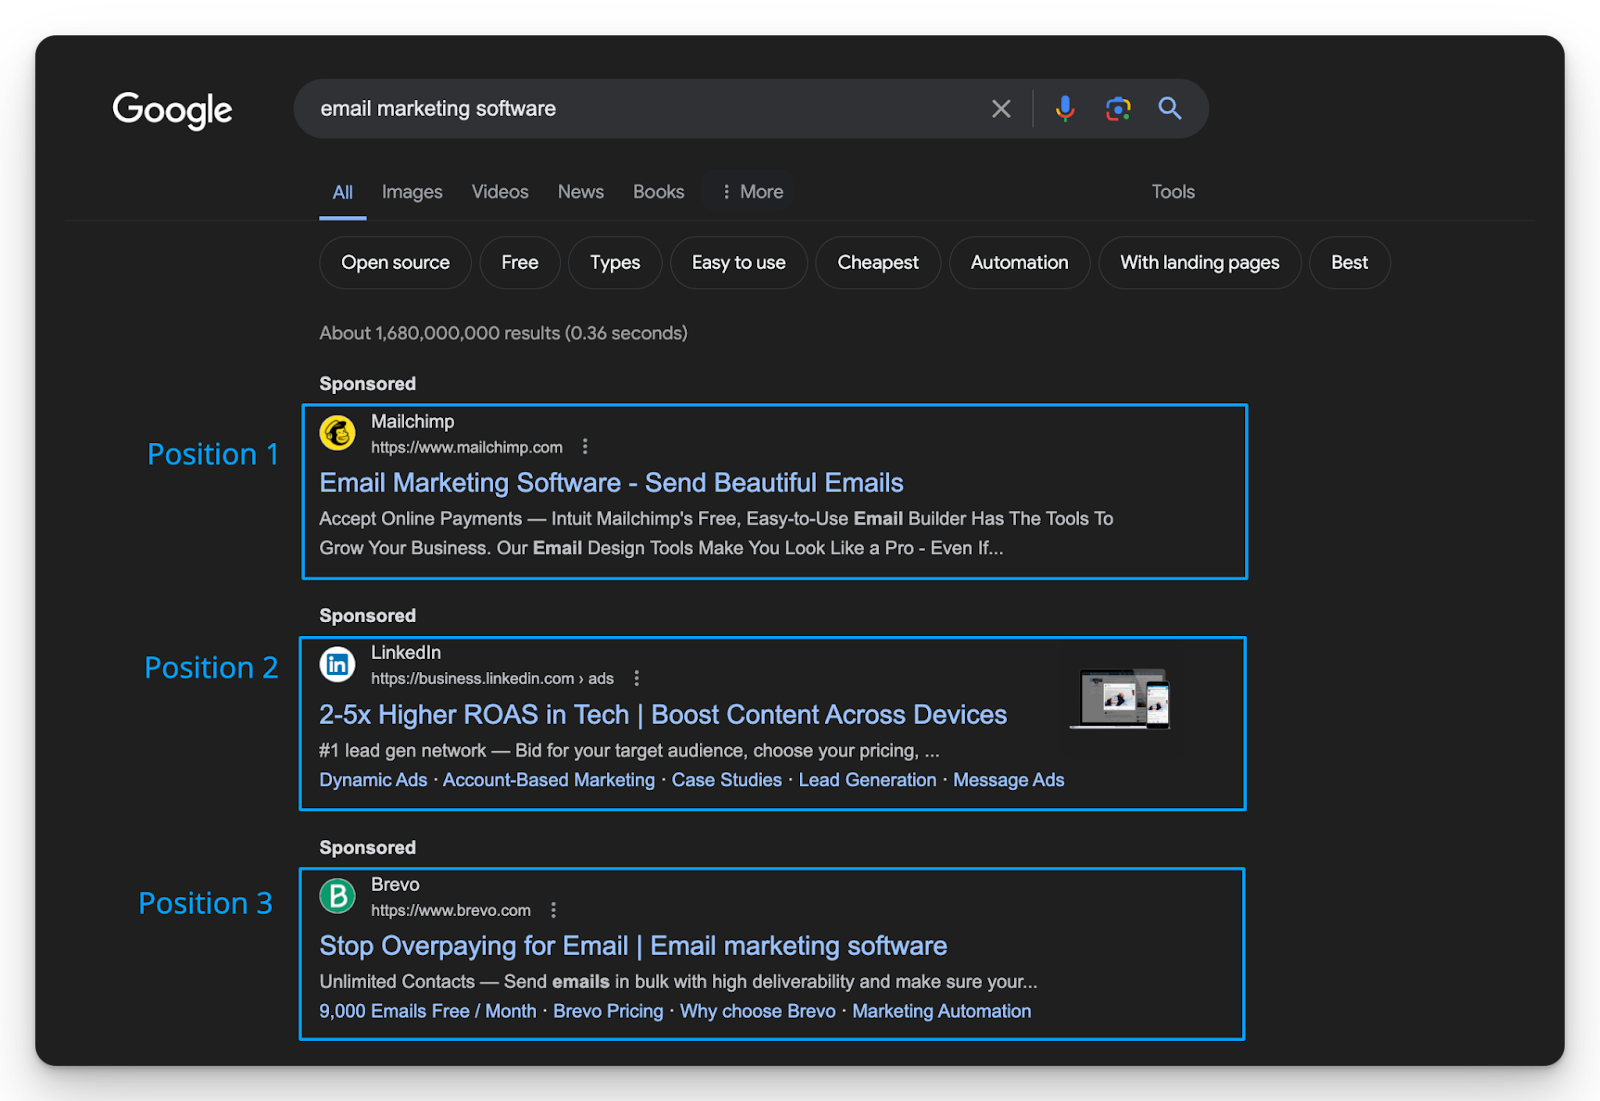Open the Tools options
Image resolution: width=1600 pixels, height=1101 pixels.
point(1173,192)
